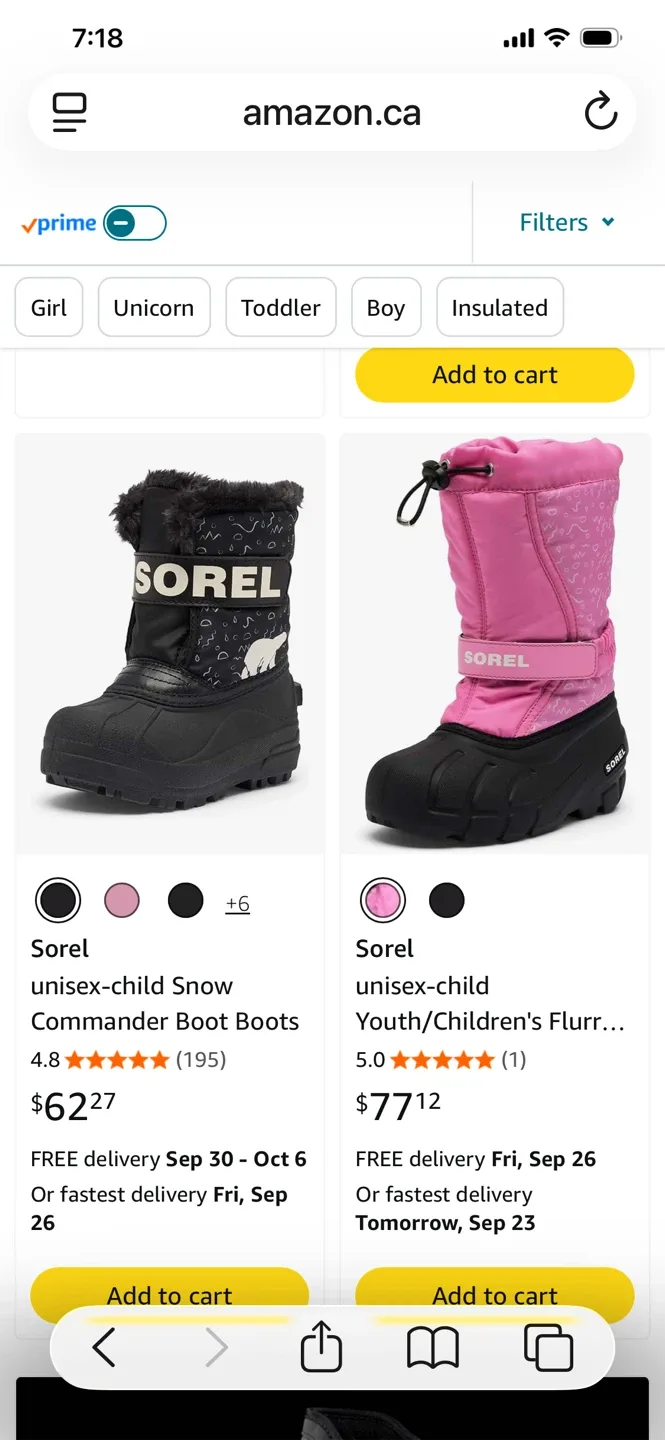Tap the Prime checkmark logo
The height and width of the screenshot is (1440, 665).
[x=56, y=222]
